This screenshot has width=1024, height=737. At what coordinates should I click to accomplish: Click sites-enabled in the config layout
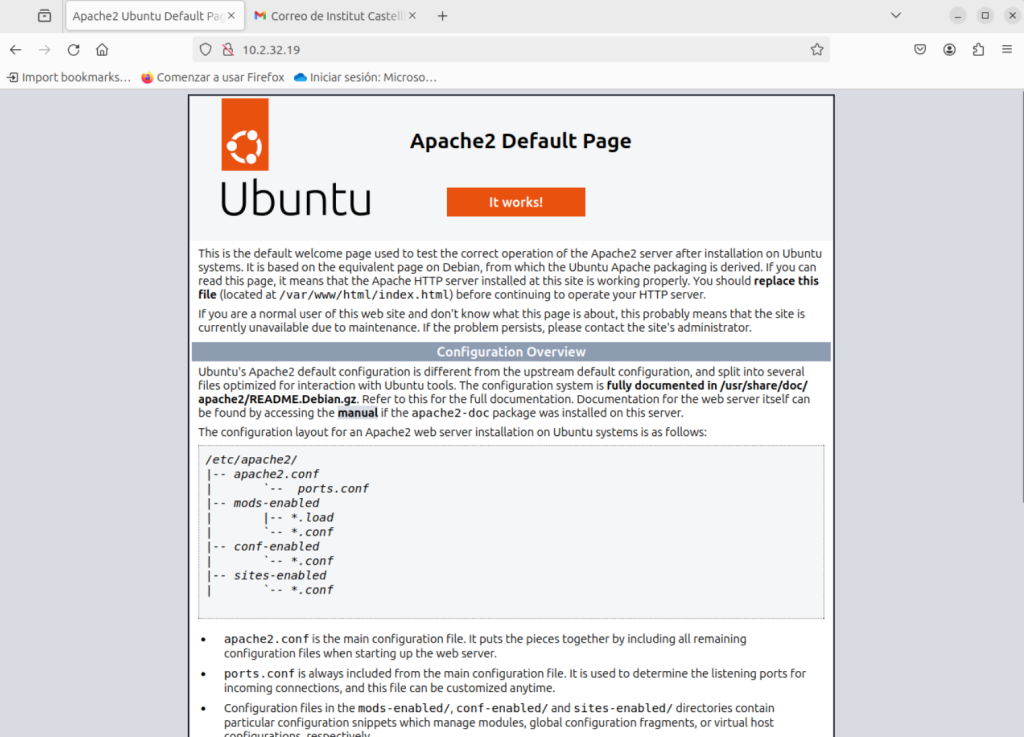[280, 575]
